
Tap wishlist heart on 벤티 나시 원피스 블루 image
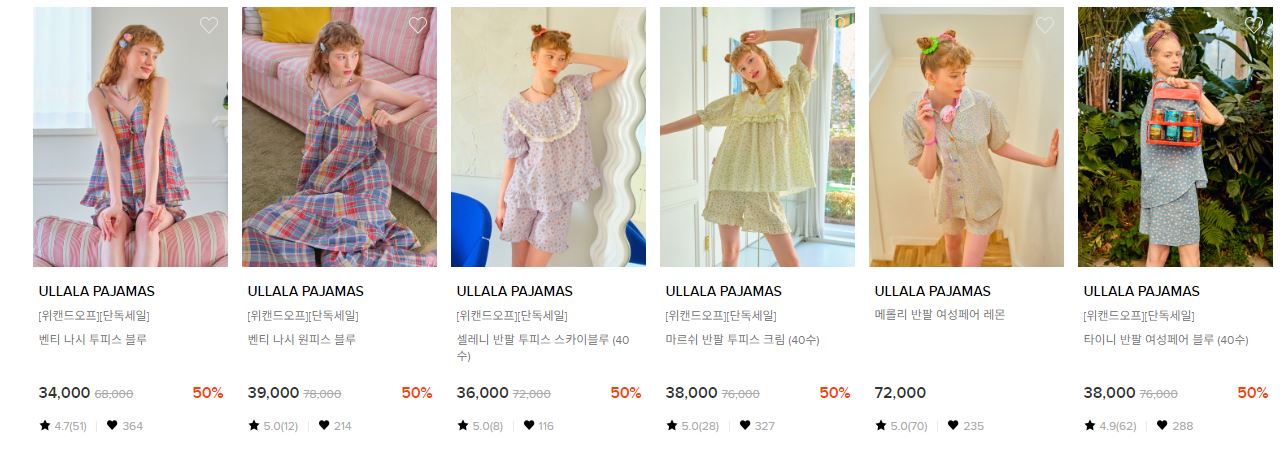(x=417, y=26)
